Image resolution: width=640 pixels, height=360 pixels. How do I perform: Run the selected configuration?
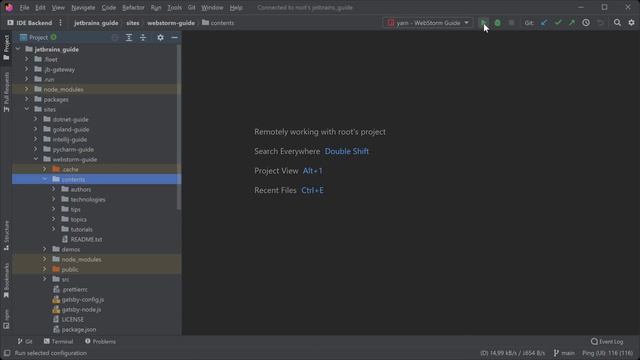483,23
